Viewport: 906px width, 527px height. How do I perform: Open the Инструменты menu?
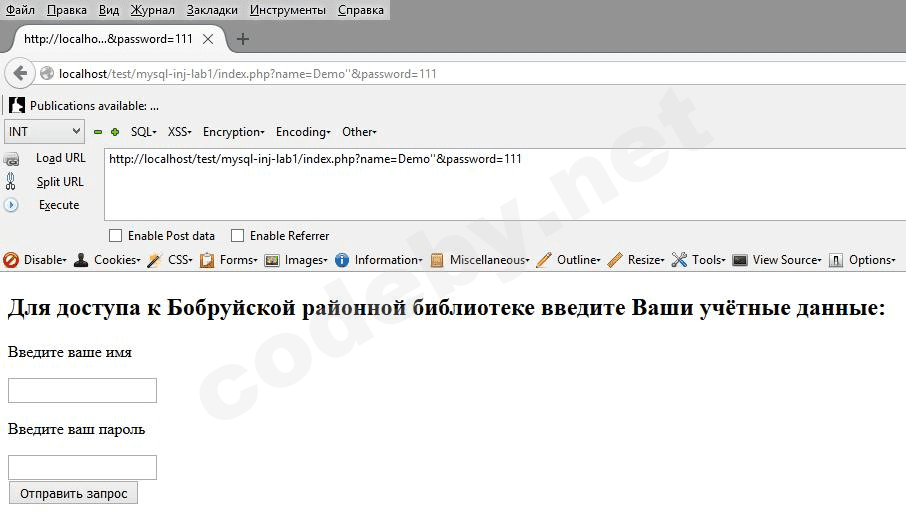coord(288,10)
